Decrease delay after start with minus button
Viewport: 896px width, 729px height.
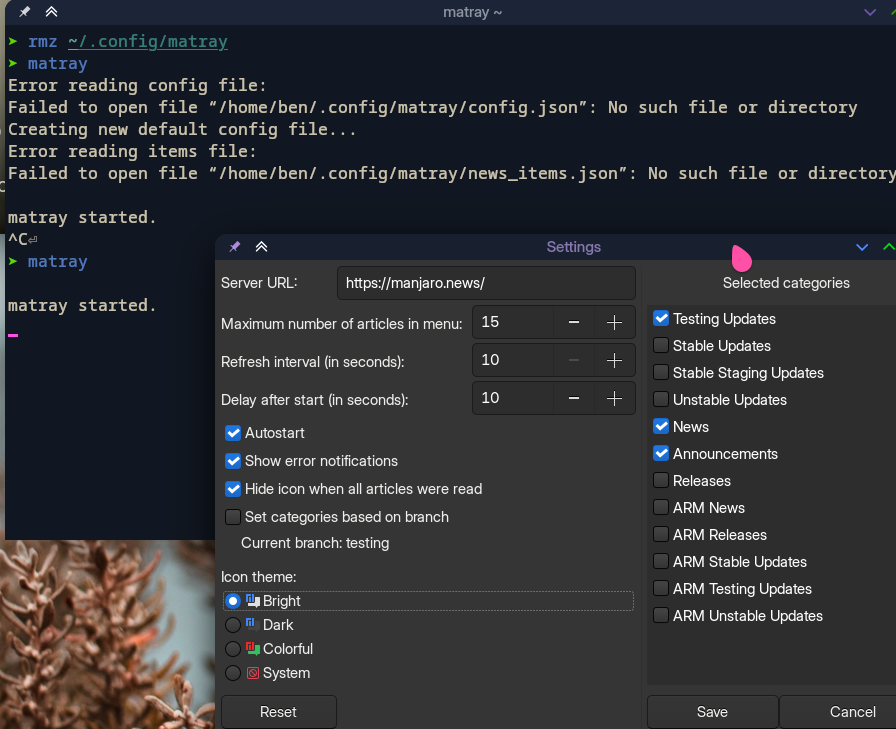[574, 398]
